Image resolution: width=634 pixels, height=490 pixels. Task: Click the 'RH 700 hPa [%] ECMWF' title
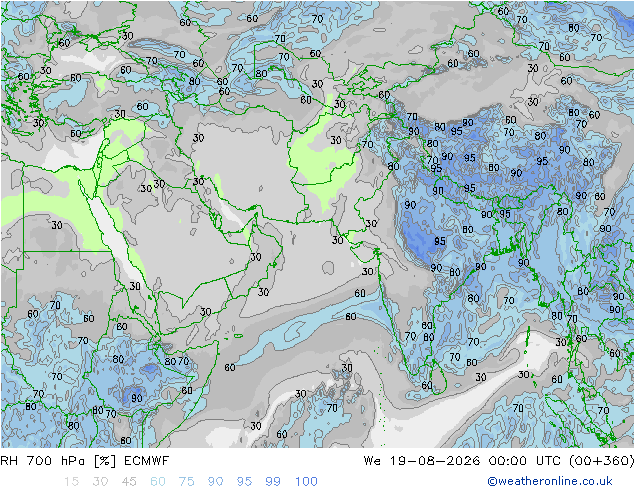point(85,461)
